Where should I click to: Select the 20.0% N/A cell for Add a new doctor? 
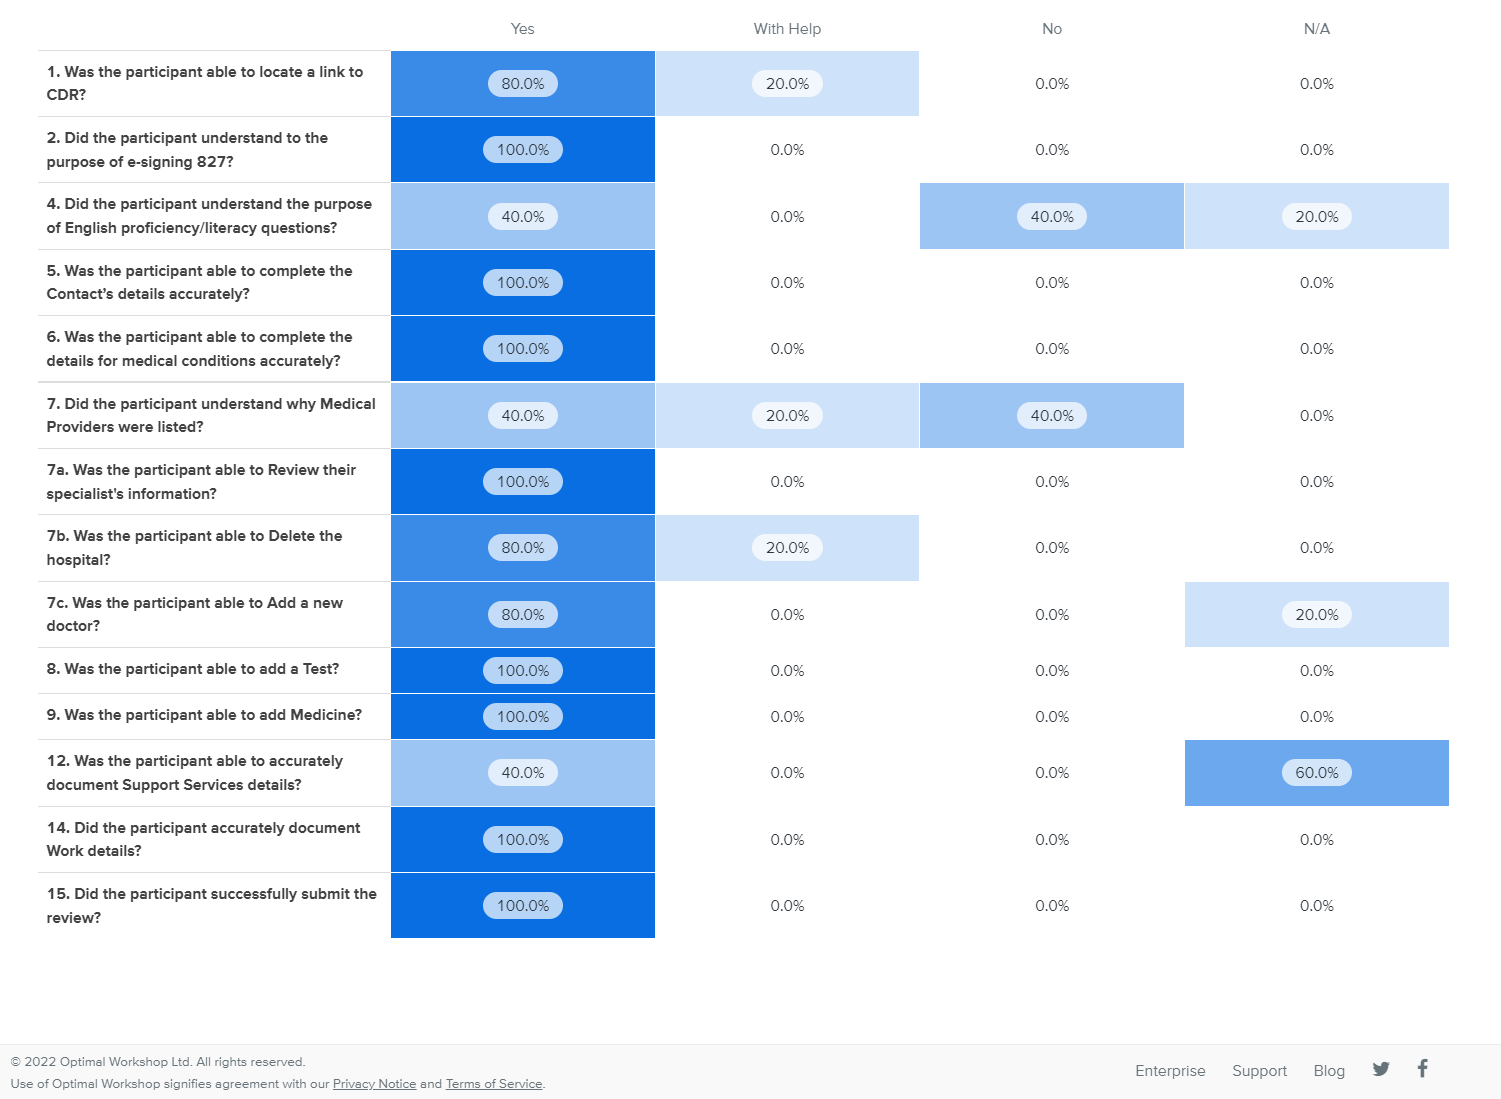click(x=1316, y=615)
